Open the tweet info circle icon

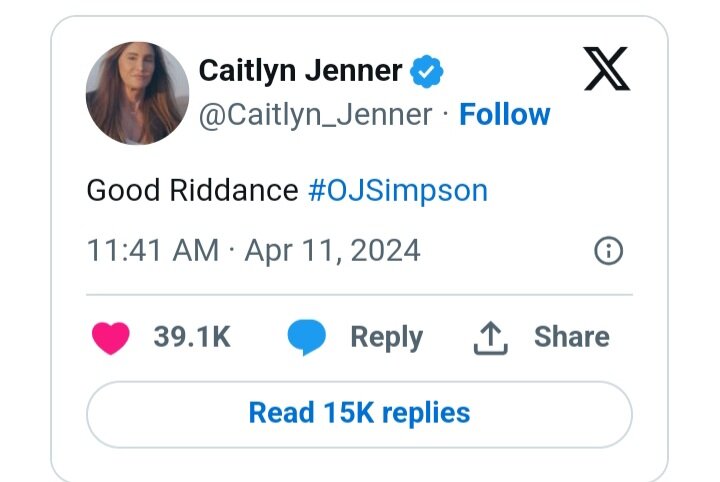[x=608, y=251]
